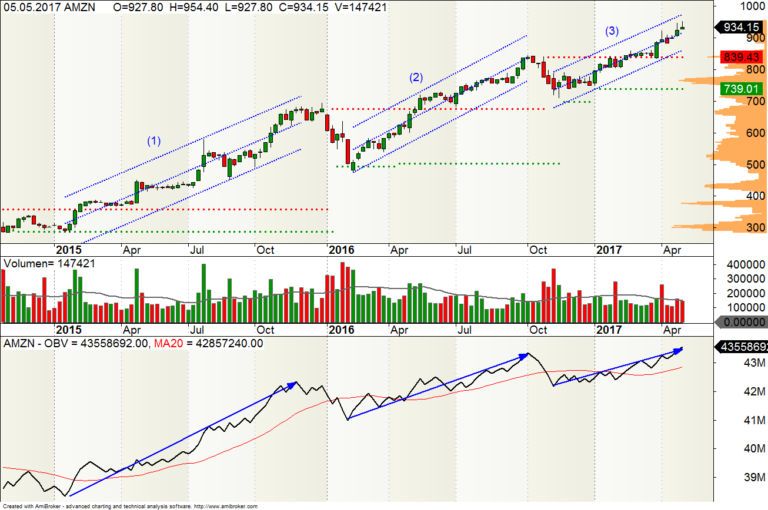
Task: Click the 42M OBV axis label
Action: pos(754,391)
